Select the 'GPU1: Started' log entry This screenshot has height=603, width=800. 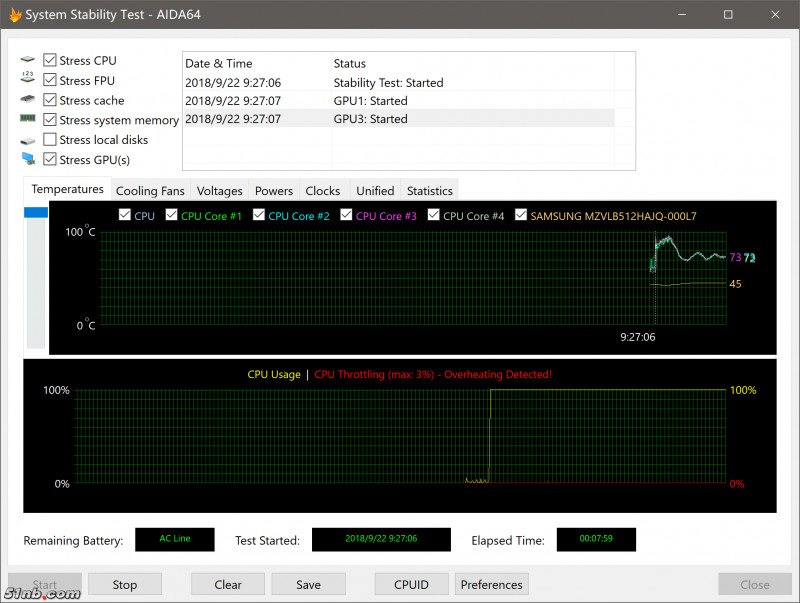[x=398, y=100]
